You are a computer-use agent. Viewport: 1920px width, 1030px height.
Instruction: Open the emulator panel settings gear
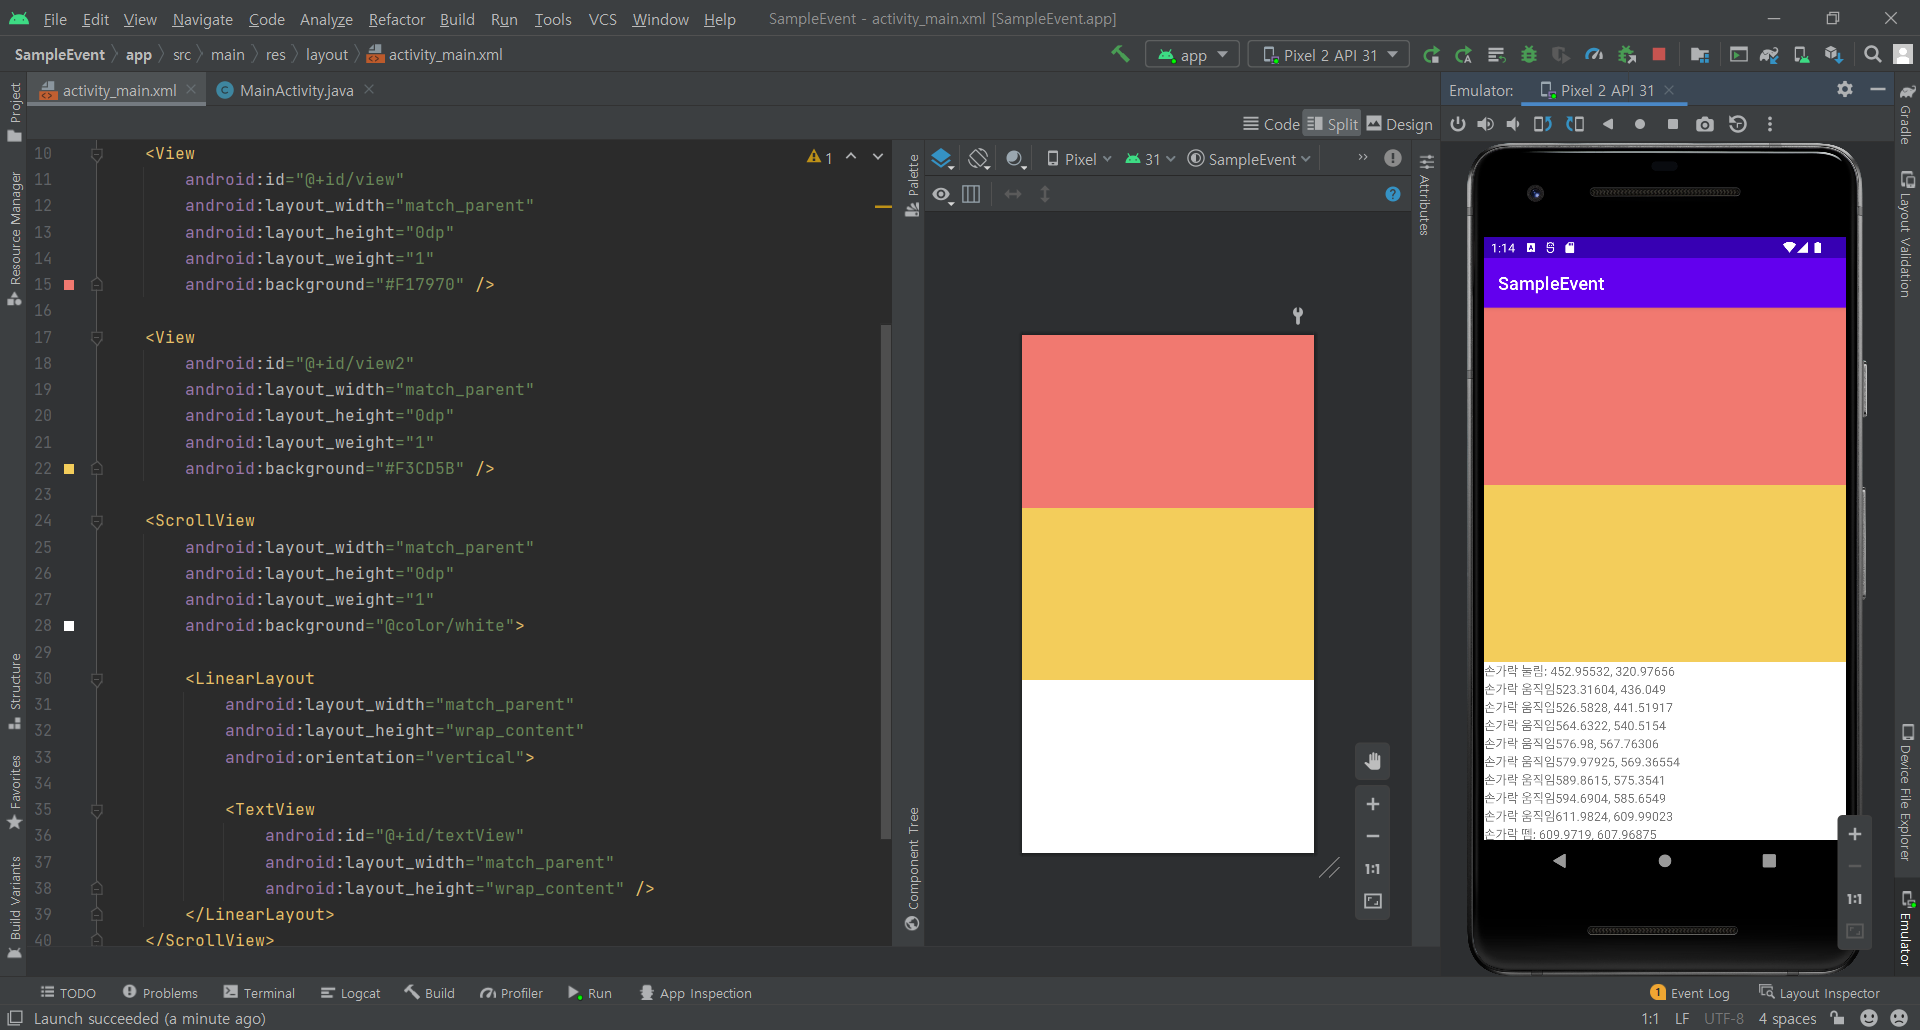(x=1845, y=89)
